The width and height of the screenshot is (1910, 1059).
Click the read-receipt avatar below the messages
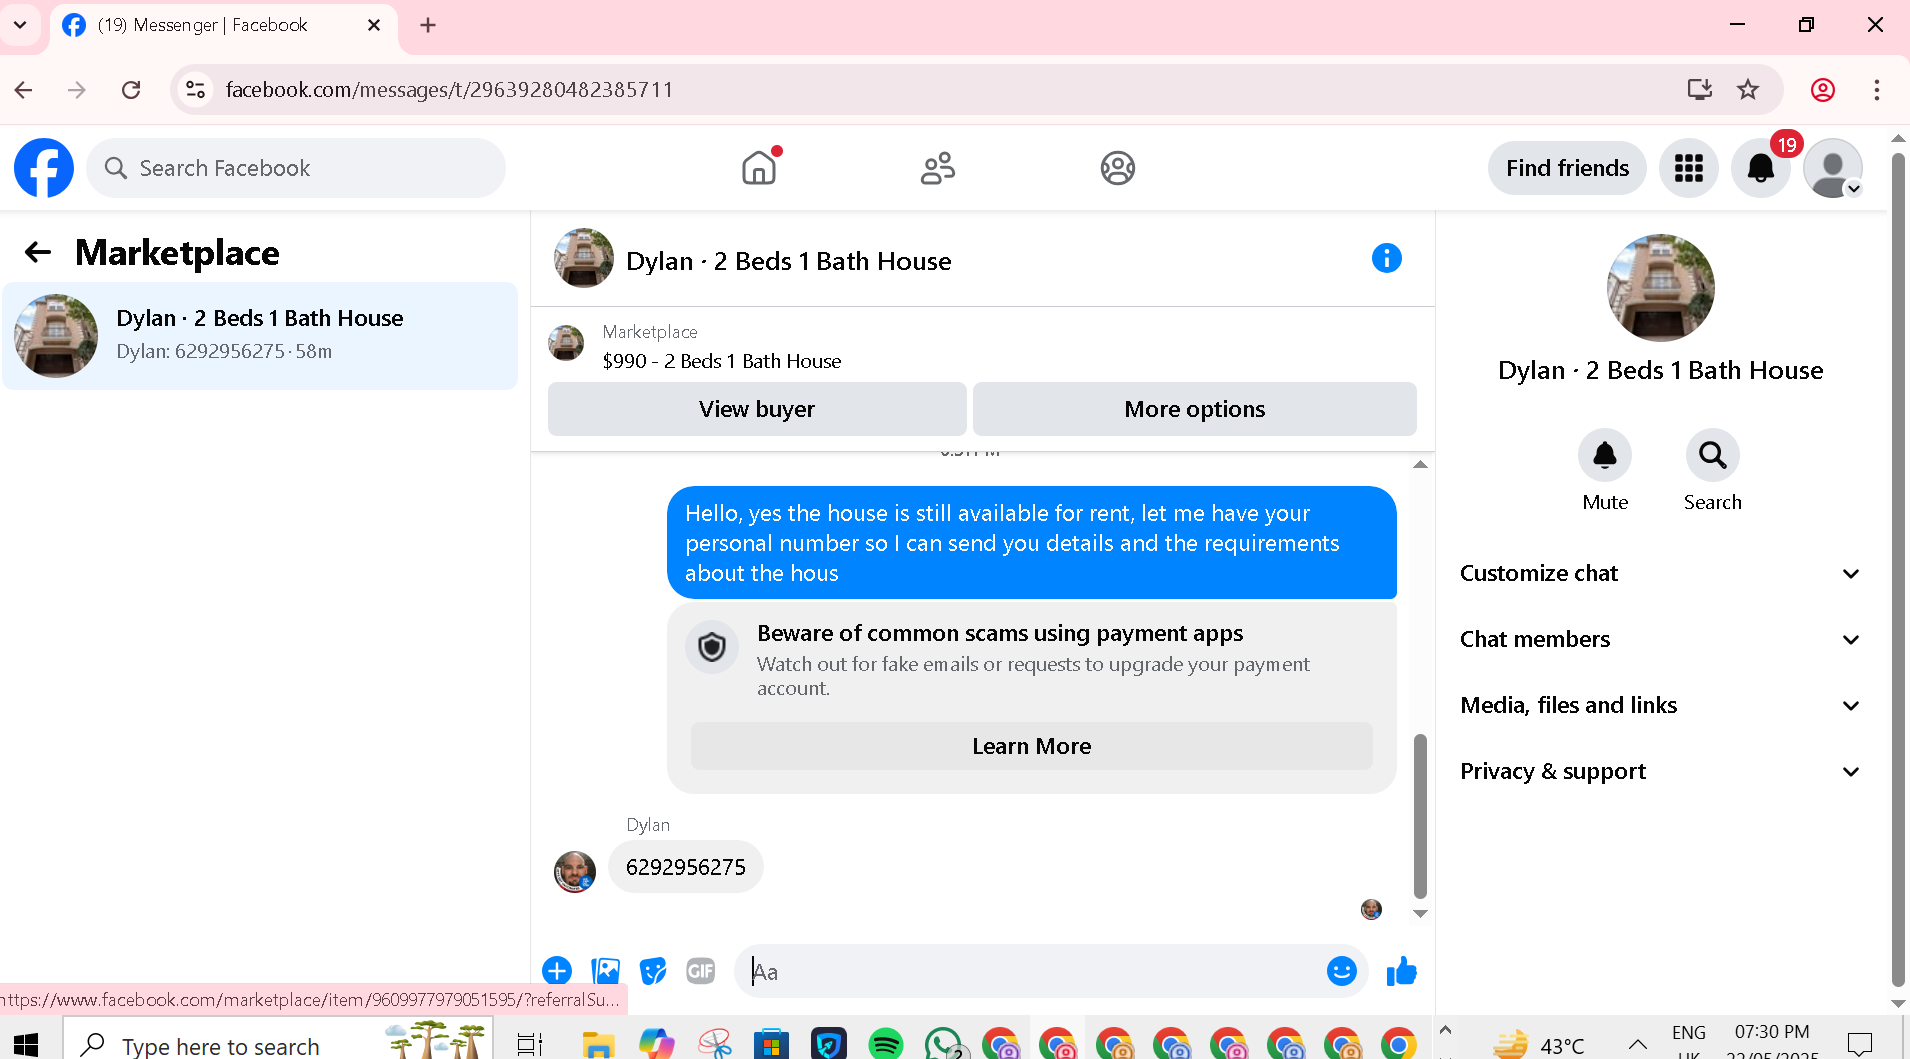[x=1371, y=909]
